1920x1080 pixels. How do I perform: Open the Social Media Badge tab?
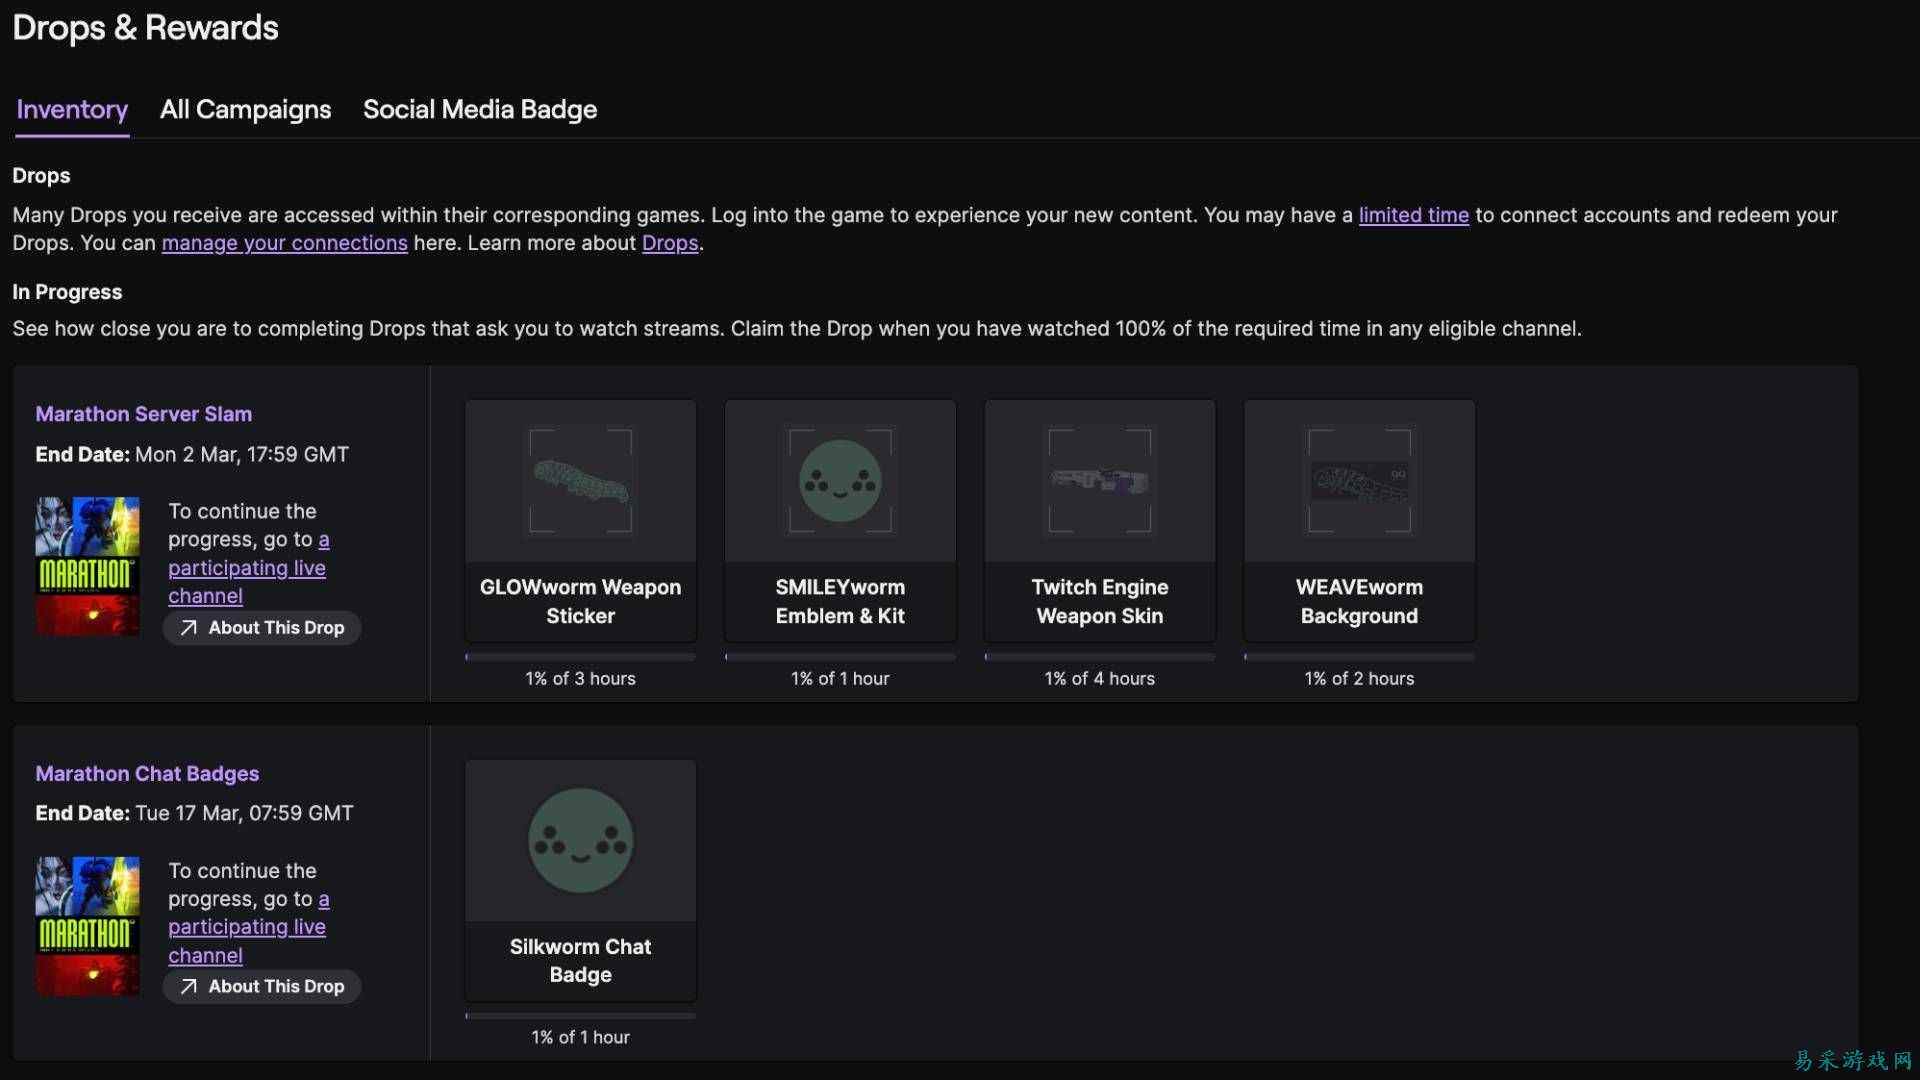point(481,110)
